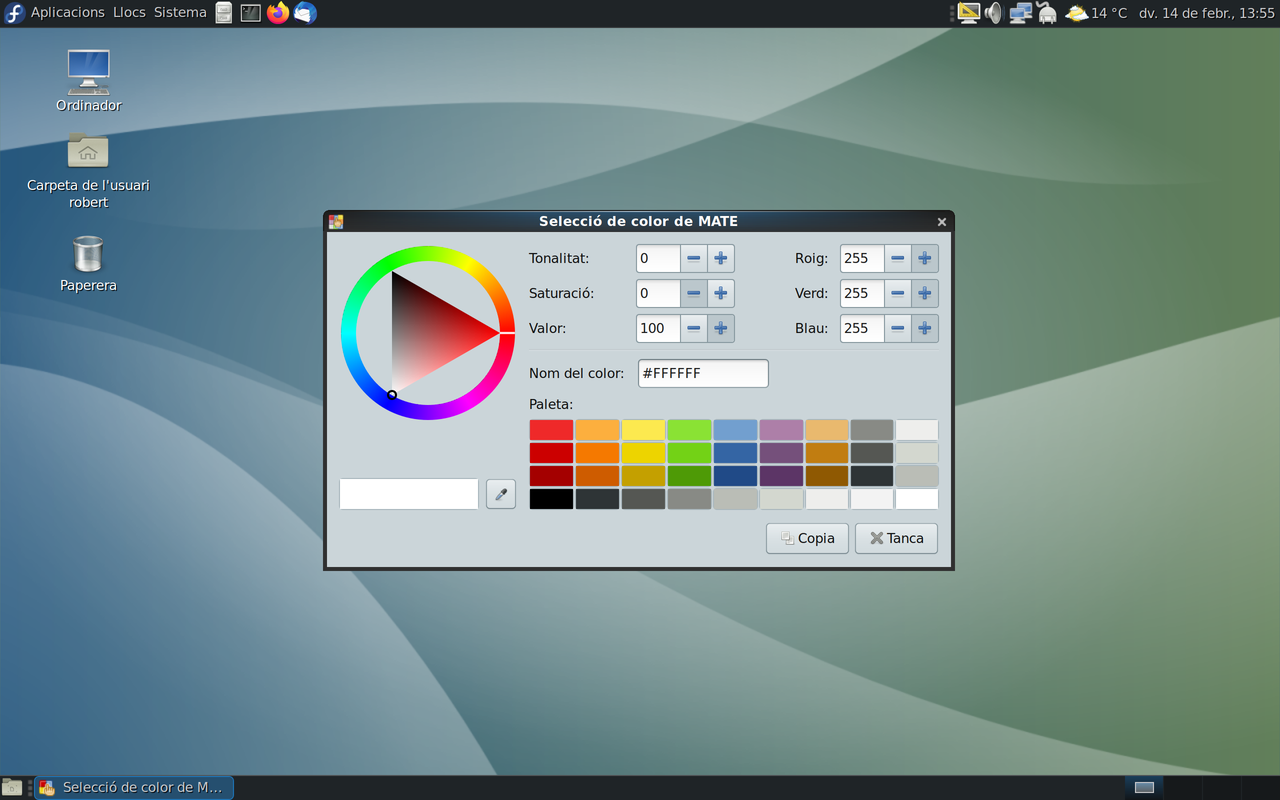
Task: Click the network connection tray icon
Action: pyautogui.click(x=1020, y=13)
